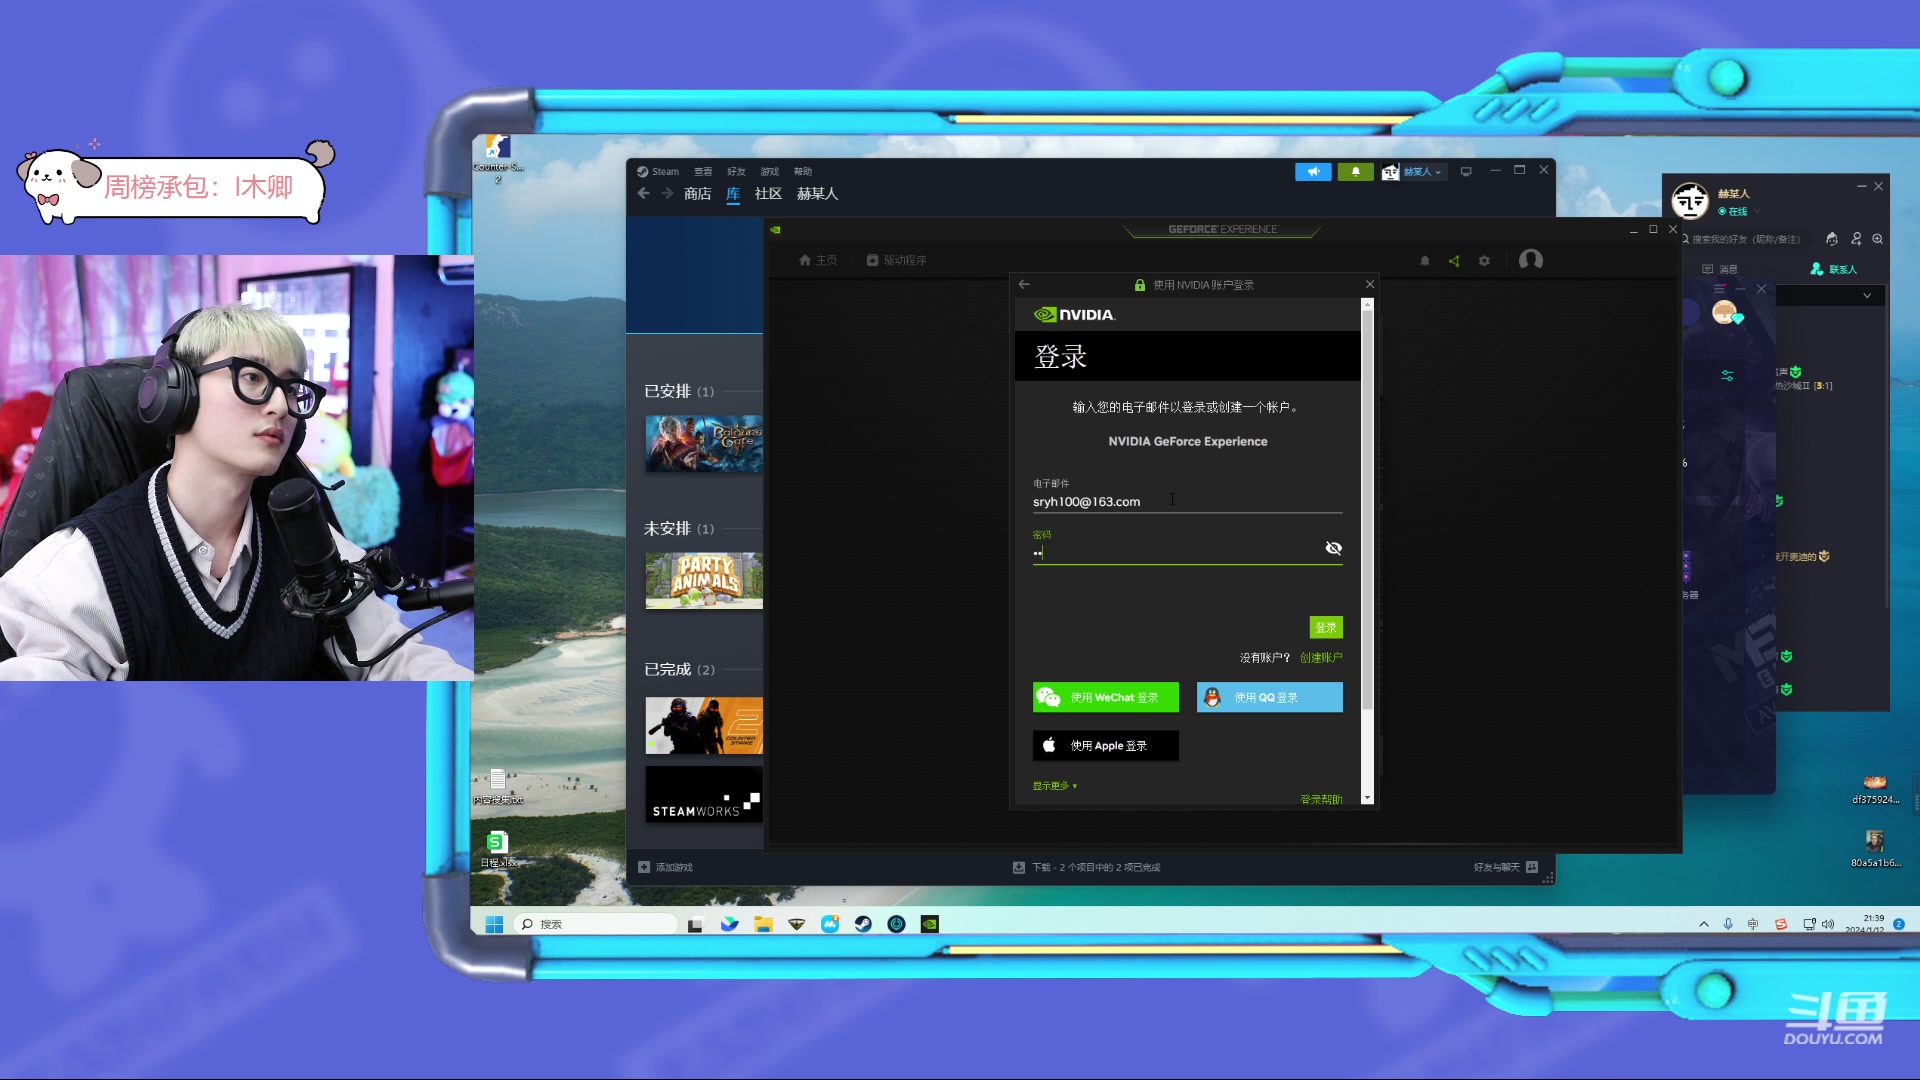
Task: Expand 显示更多 login options
Action: click(1054, 786)
